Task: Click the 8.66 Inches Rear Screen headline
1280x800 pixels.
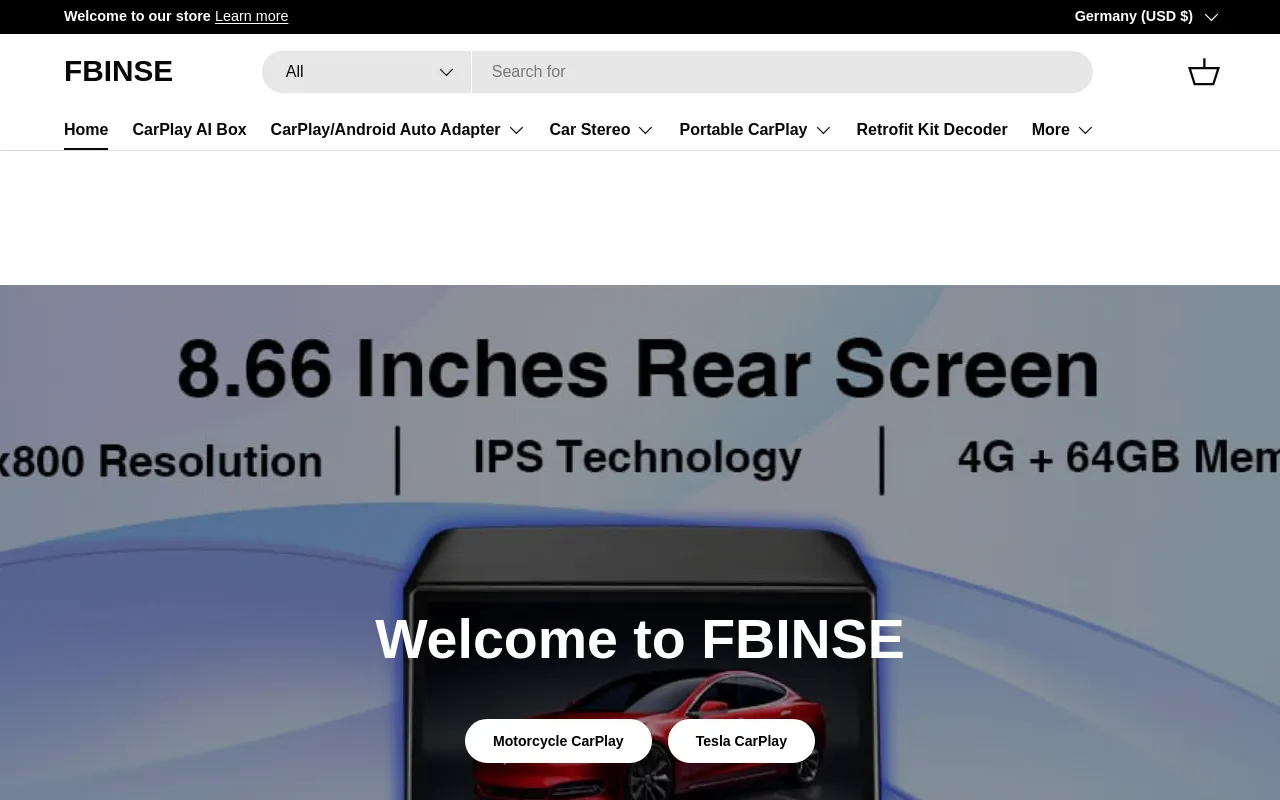Action: pyautogui.click(x=638, y=369)
